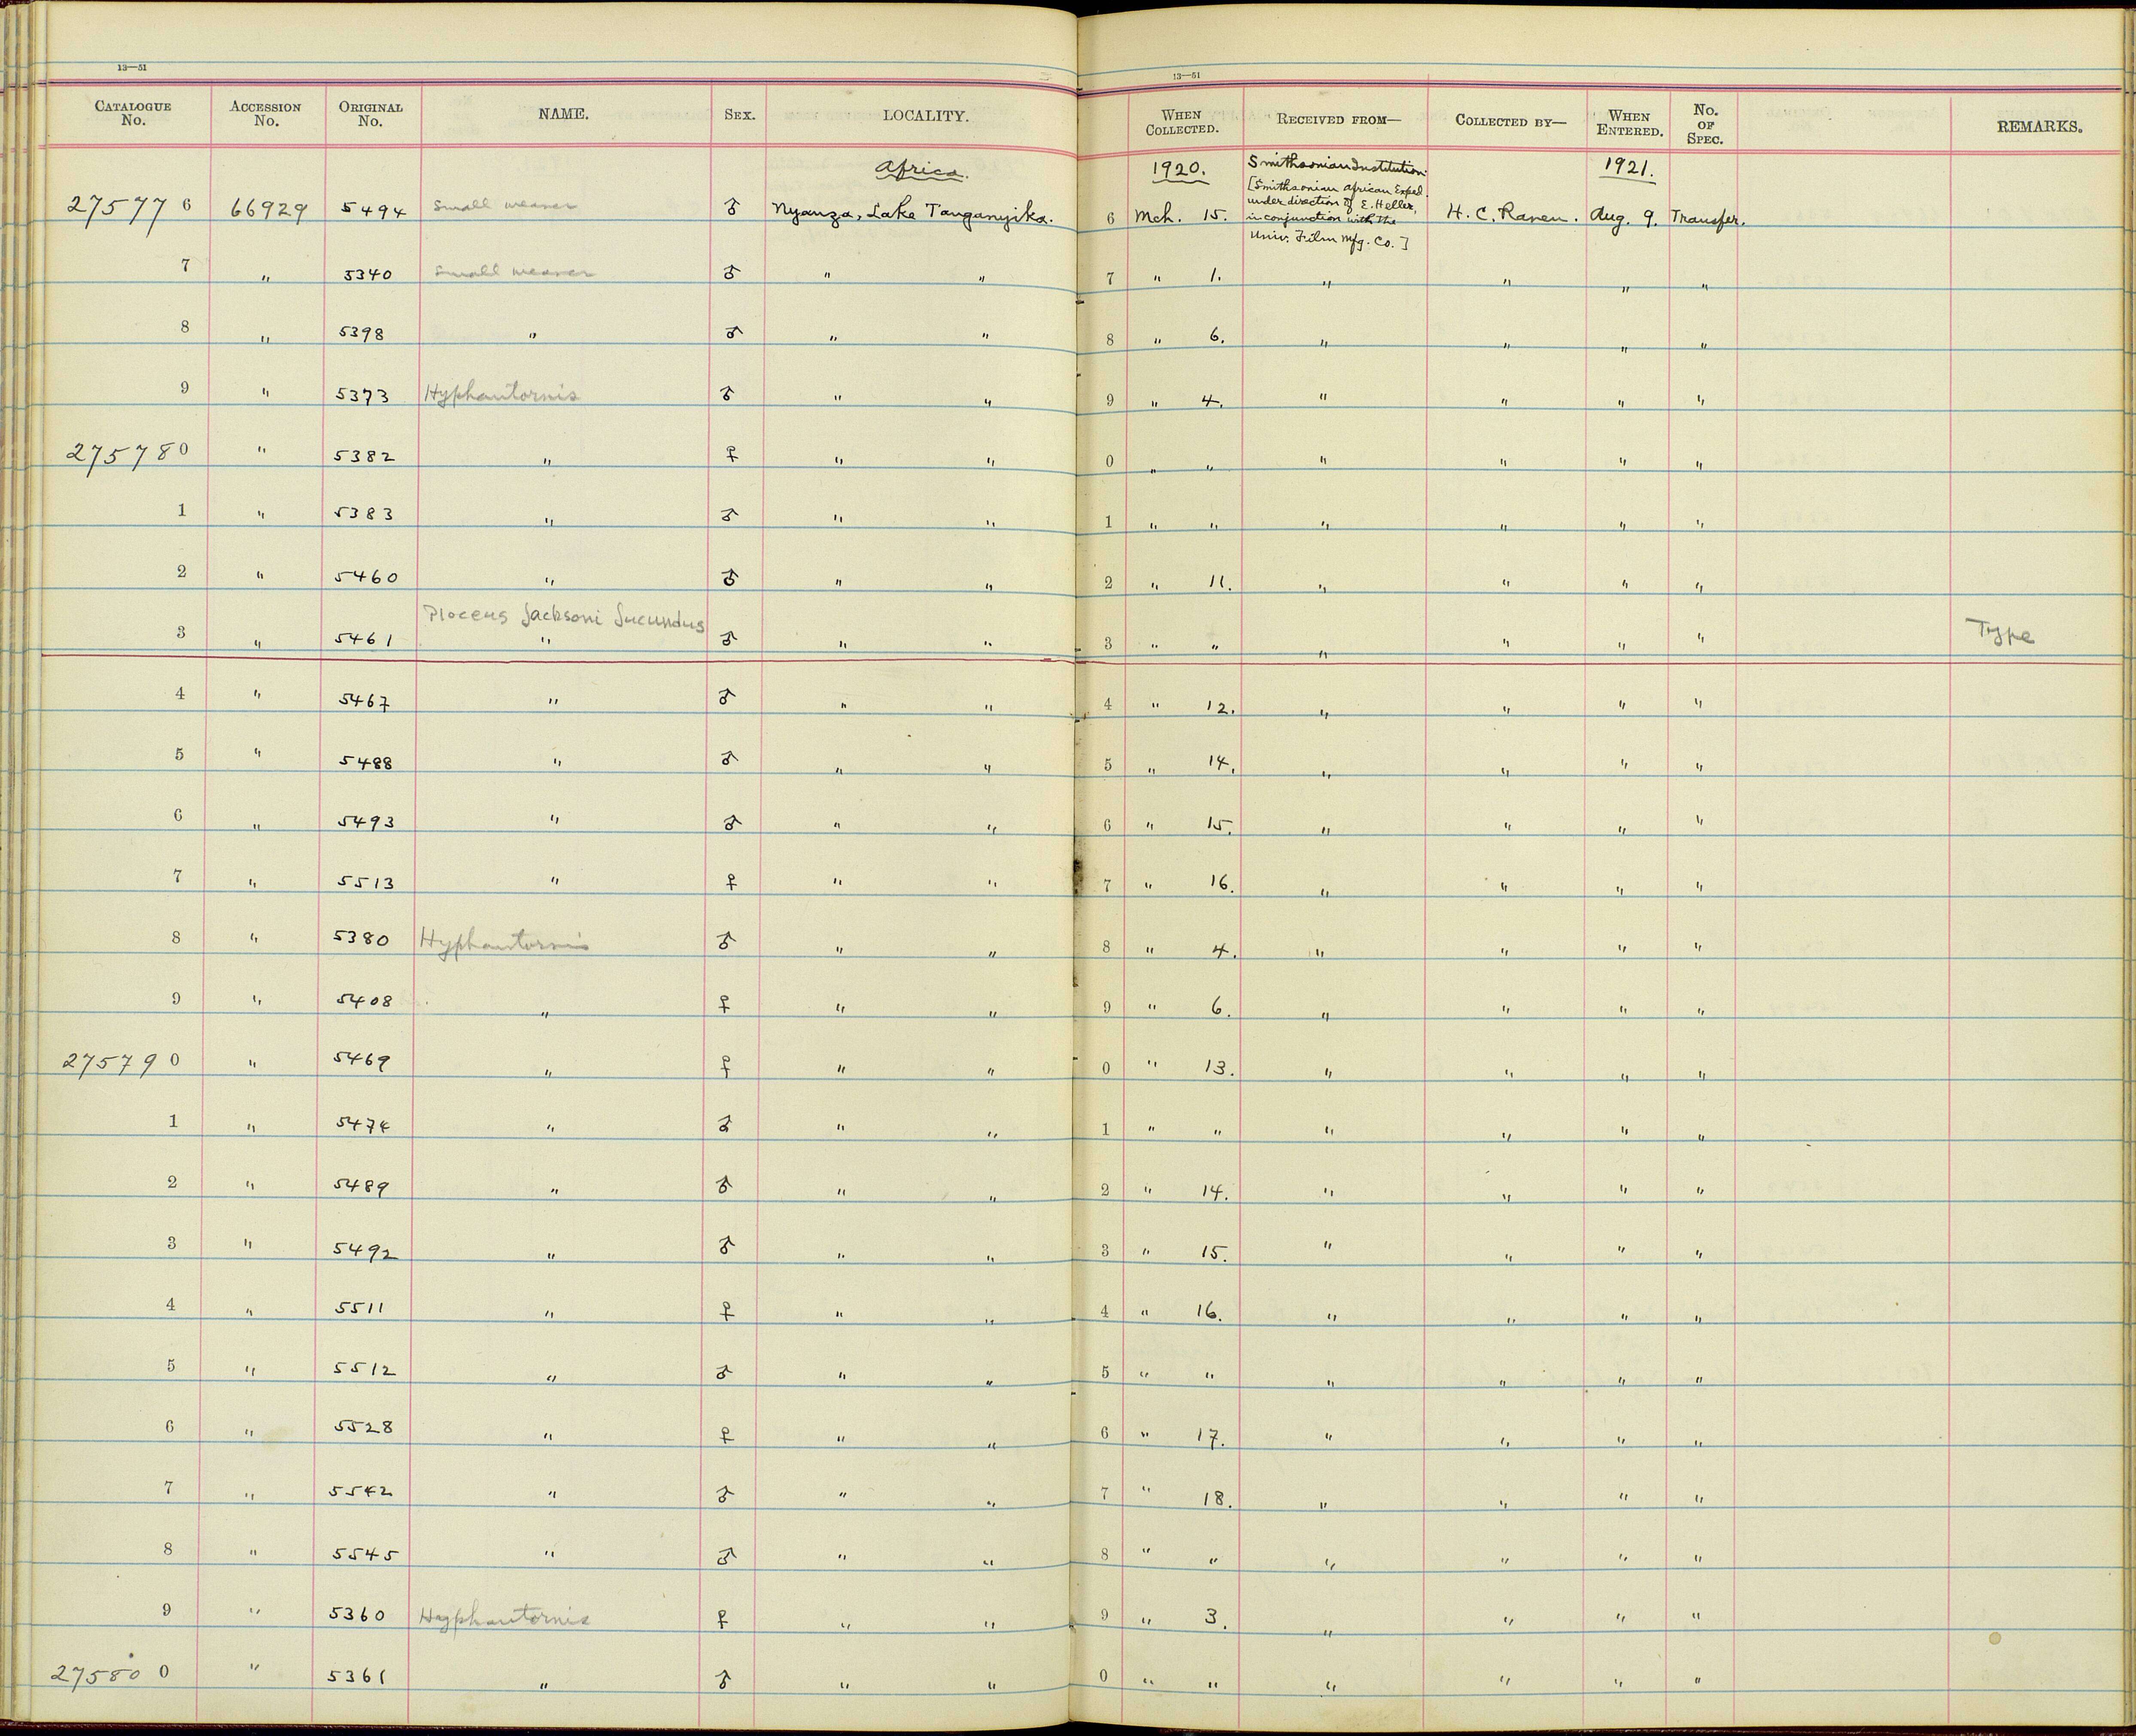Select the 'Hyphantornis' name beside 5360

[505, 1618]
